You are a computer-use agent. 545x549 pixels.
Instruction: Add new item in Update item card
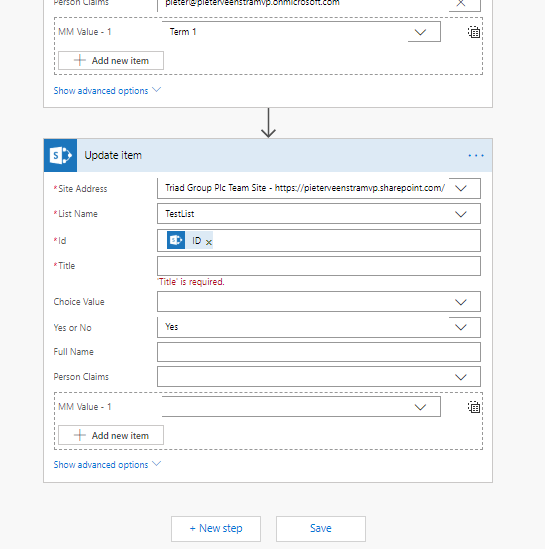(111, 435)
